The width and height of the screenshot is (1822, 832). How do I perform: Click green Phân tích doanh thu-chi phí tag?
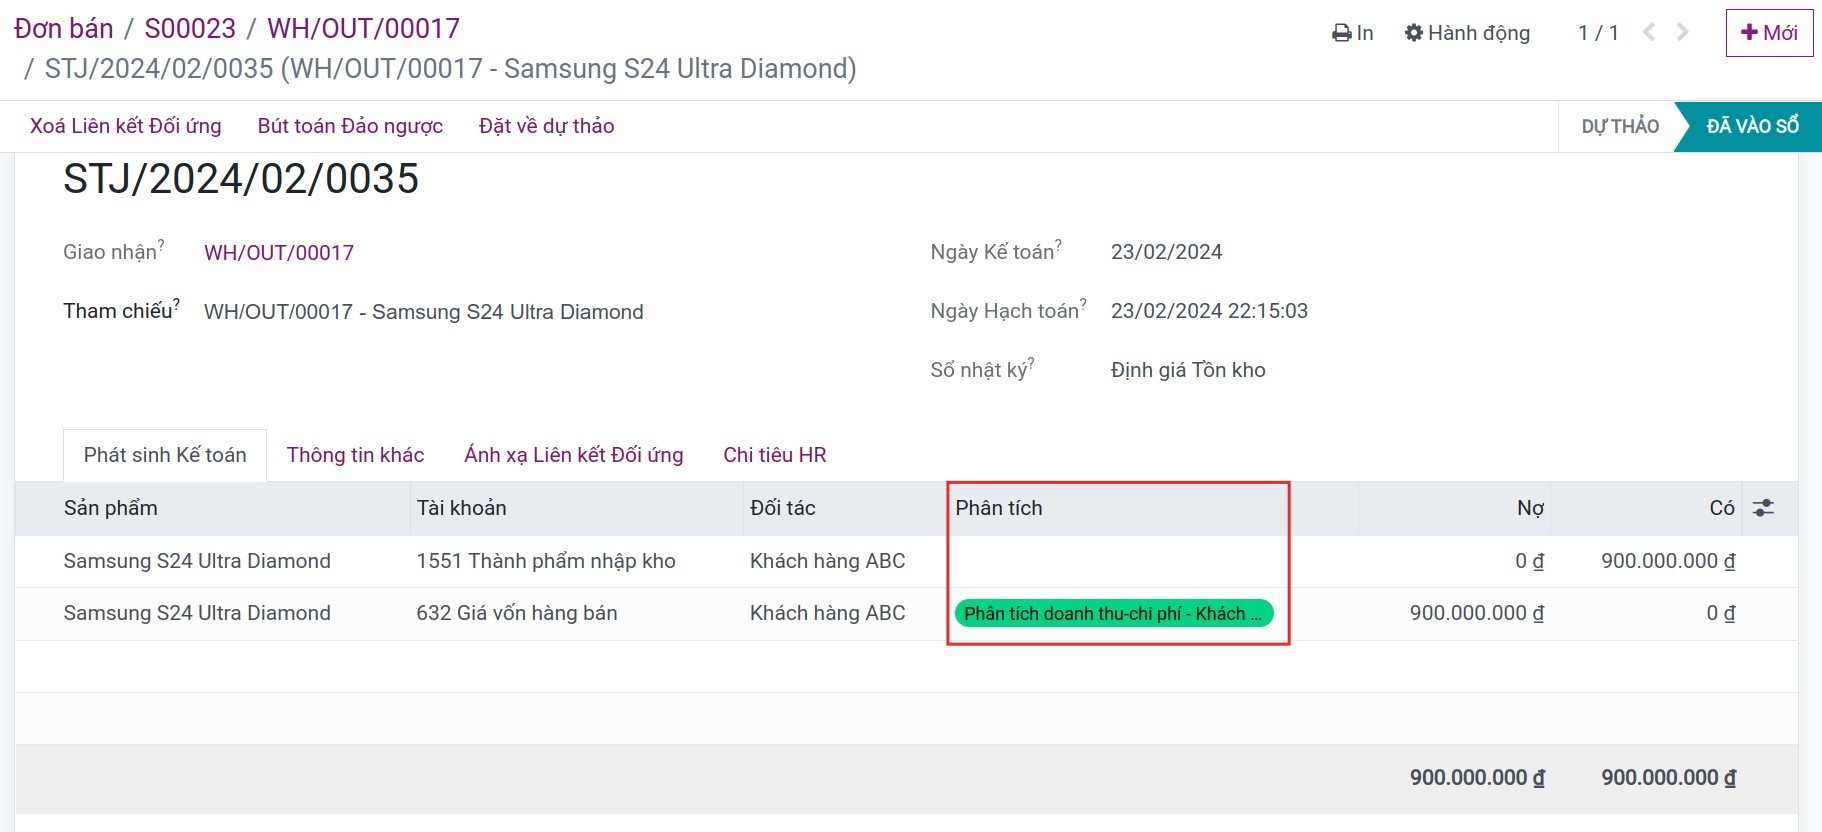pyautogui.click(x=1113, y=613)
